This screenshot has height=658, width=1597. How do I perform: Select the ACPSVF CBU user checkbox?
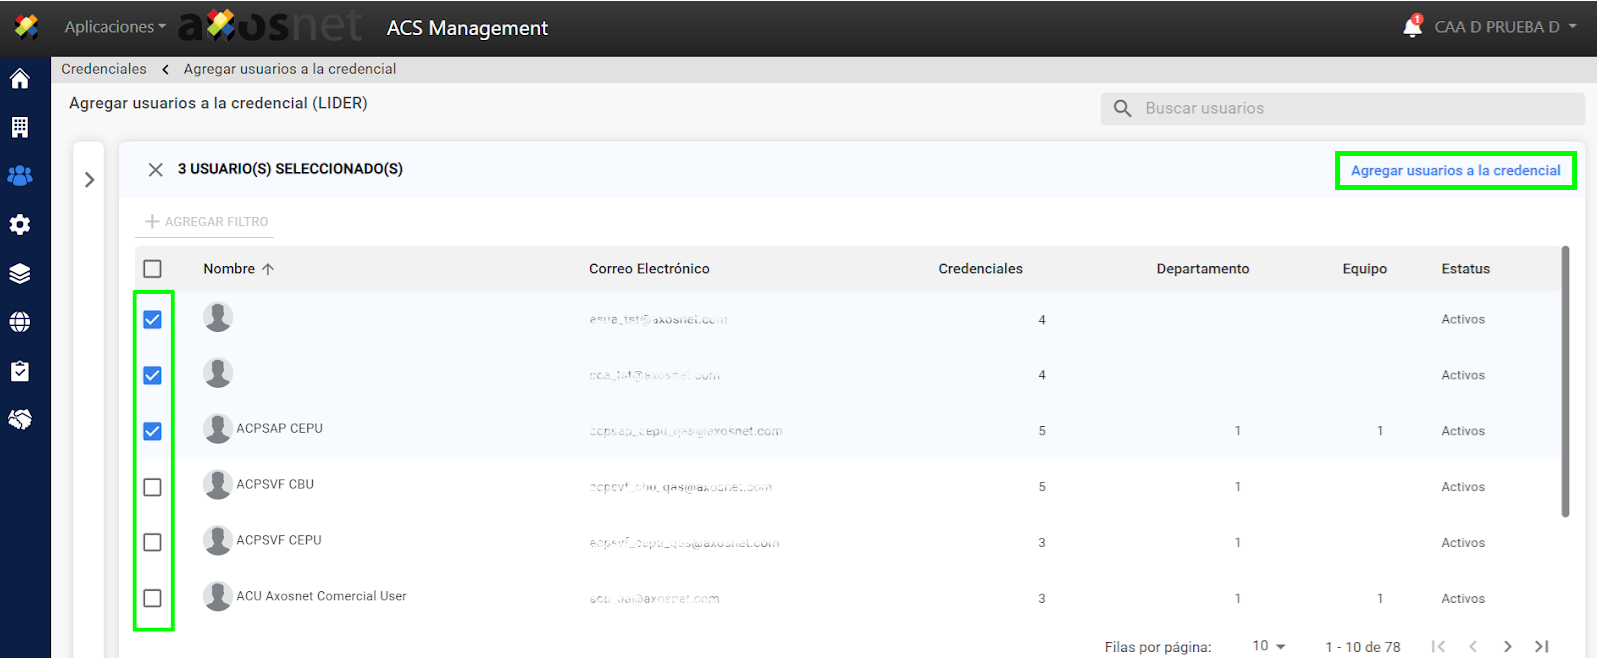point(152,487)
